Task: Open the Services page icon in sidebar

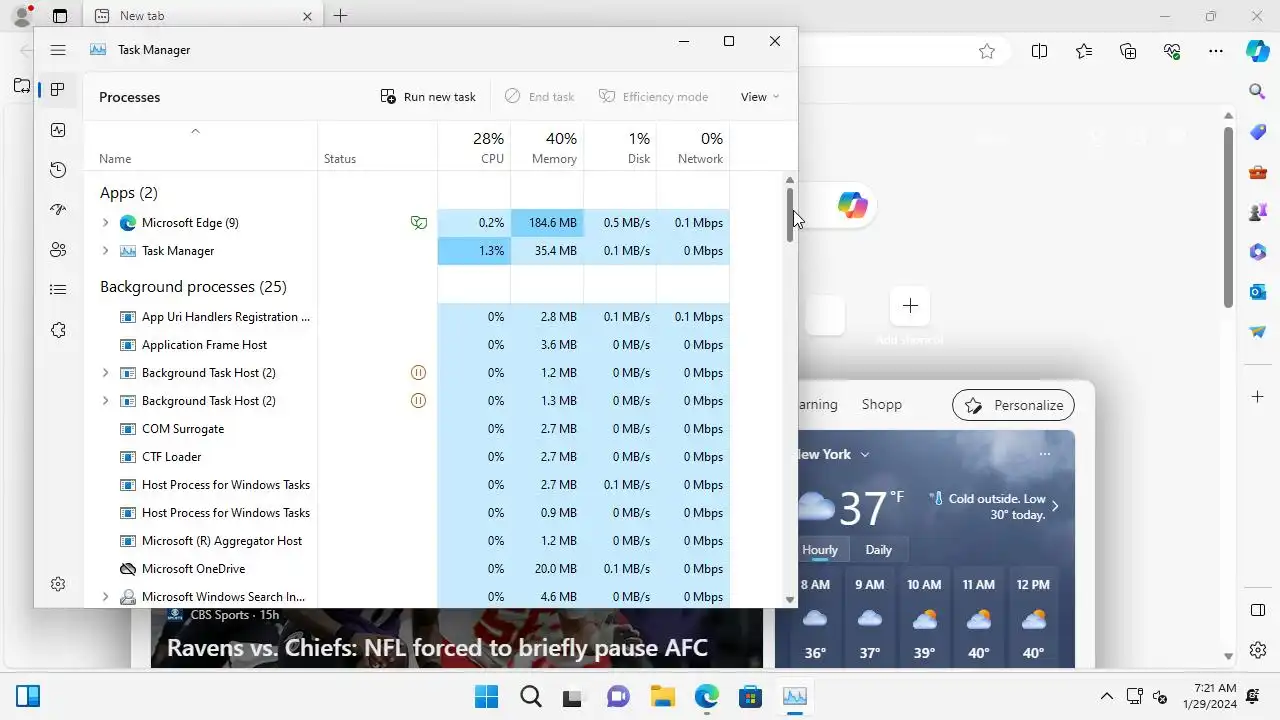Action: click(x=58, y=330)
